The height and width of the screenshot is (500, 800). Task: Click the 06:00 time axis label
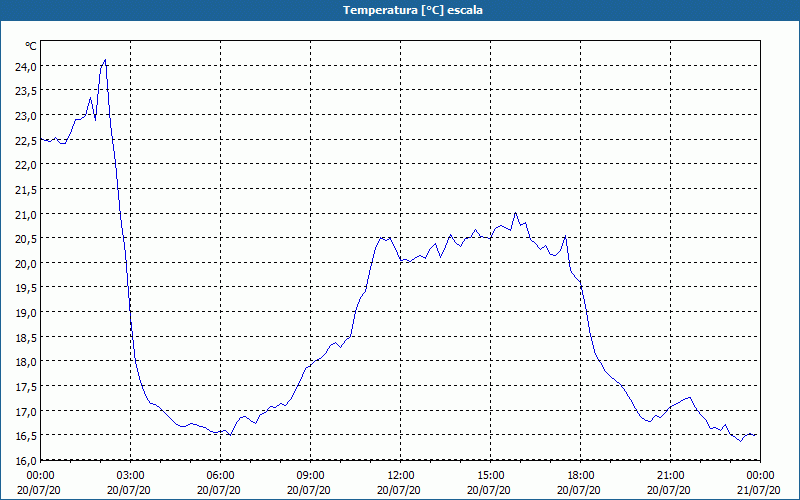pyautogui.click(x=220, y=476)
